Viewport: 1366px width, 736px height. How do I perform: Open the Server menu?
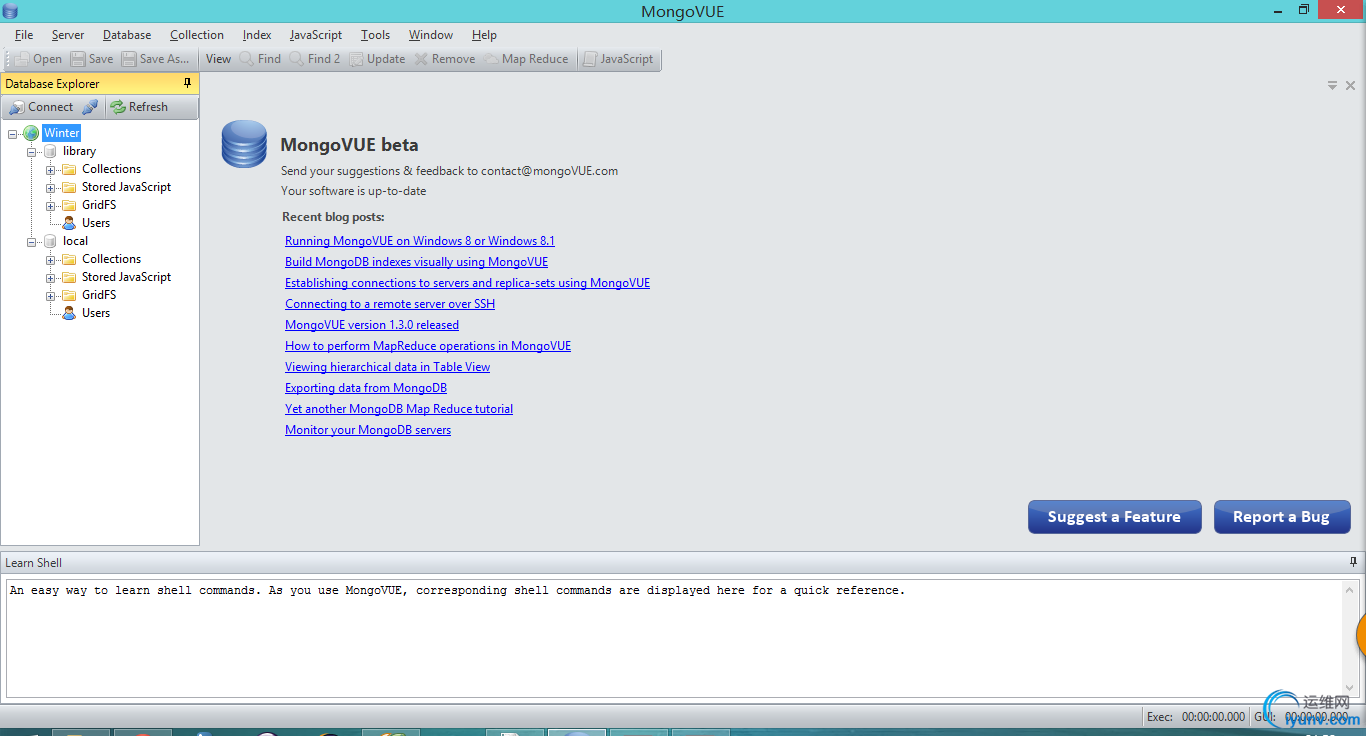click(x=68, y=35)
